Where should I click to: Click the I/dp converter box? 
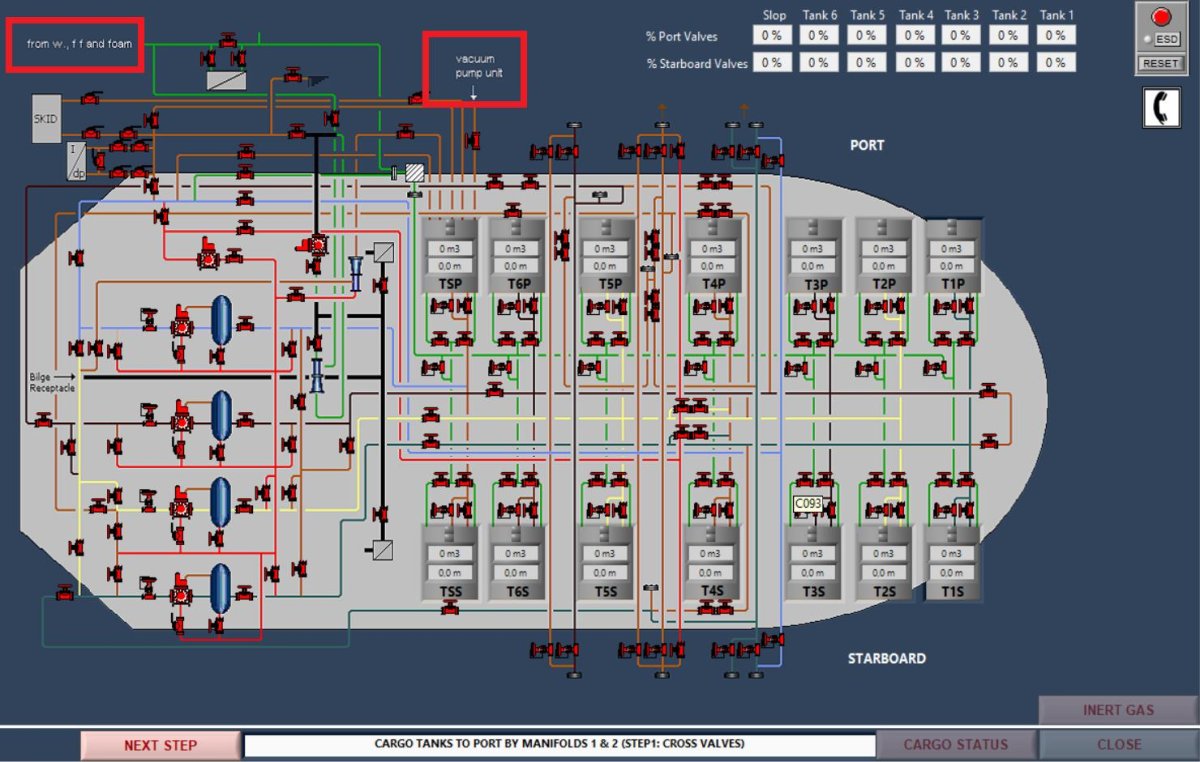coord(77,160)
